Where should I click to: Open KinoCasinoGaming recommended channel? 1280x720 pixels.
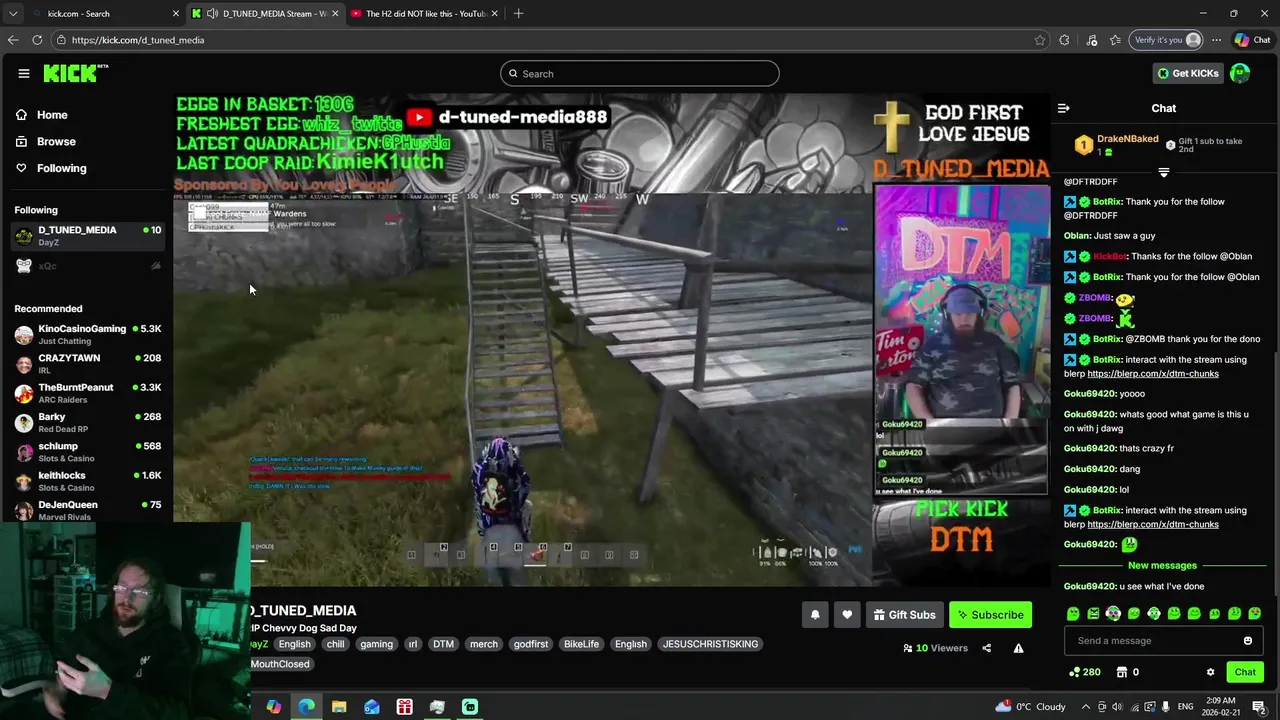tap(88, 335)
